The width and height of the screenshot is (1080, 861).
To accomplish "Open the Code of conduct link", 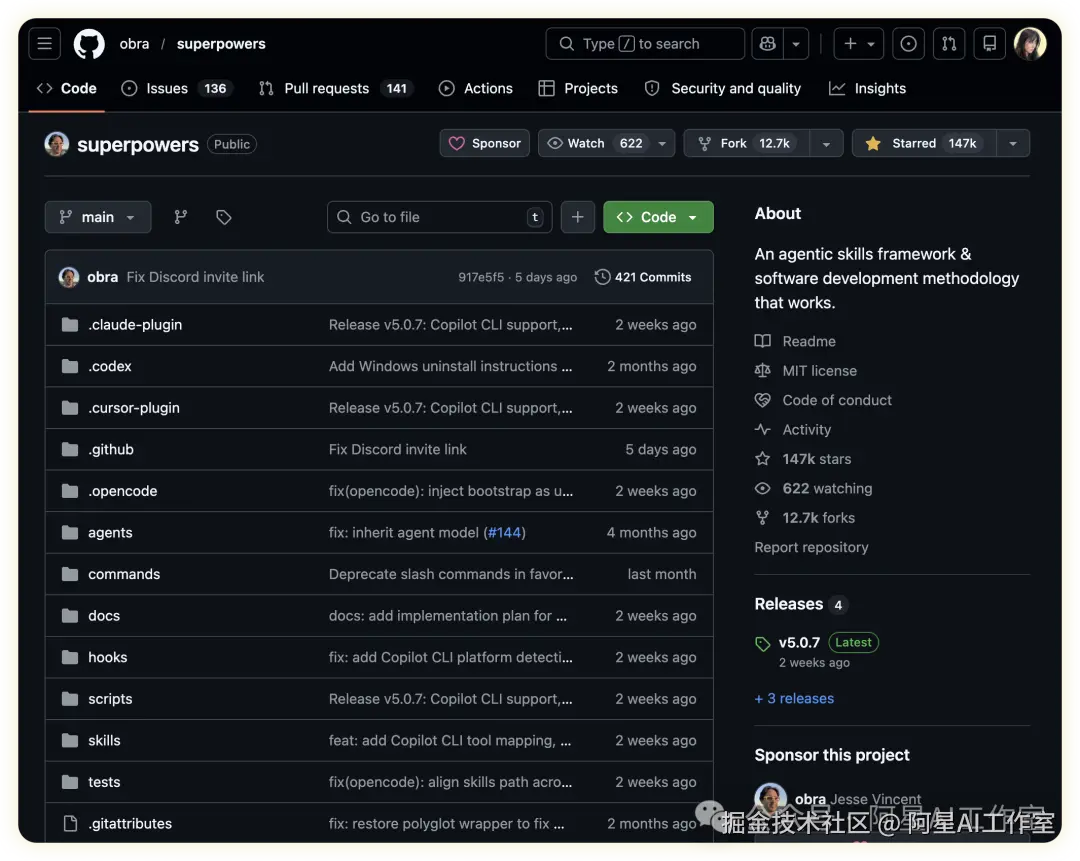I will (822, 400).
